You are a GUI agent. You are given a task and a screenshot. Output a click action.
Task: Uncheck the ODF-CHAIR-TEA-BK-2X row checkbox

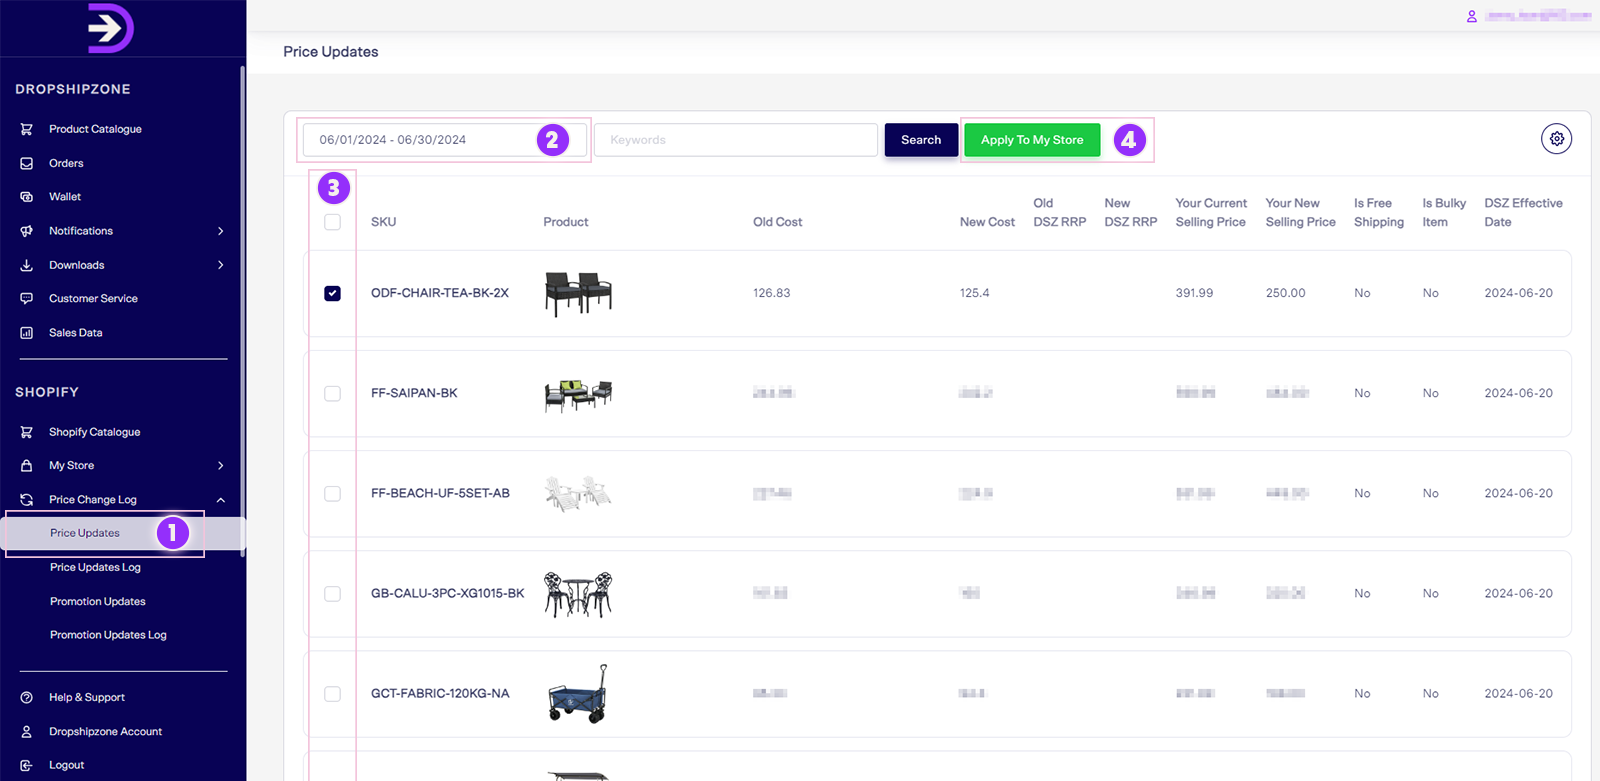pos(333,293)
